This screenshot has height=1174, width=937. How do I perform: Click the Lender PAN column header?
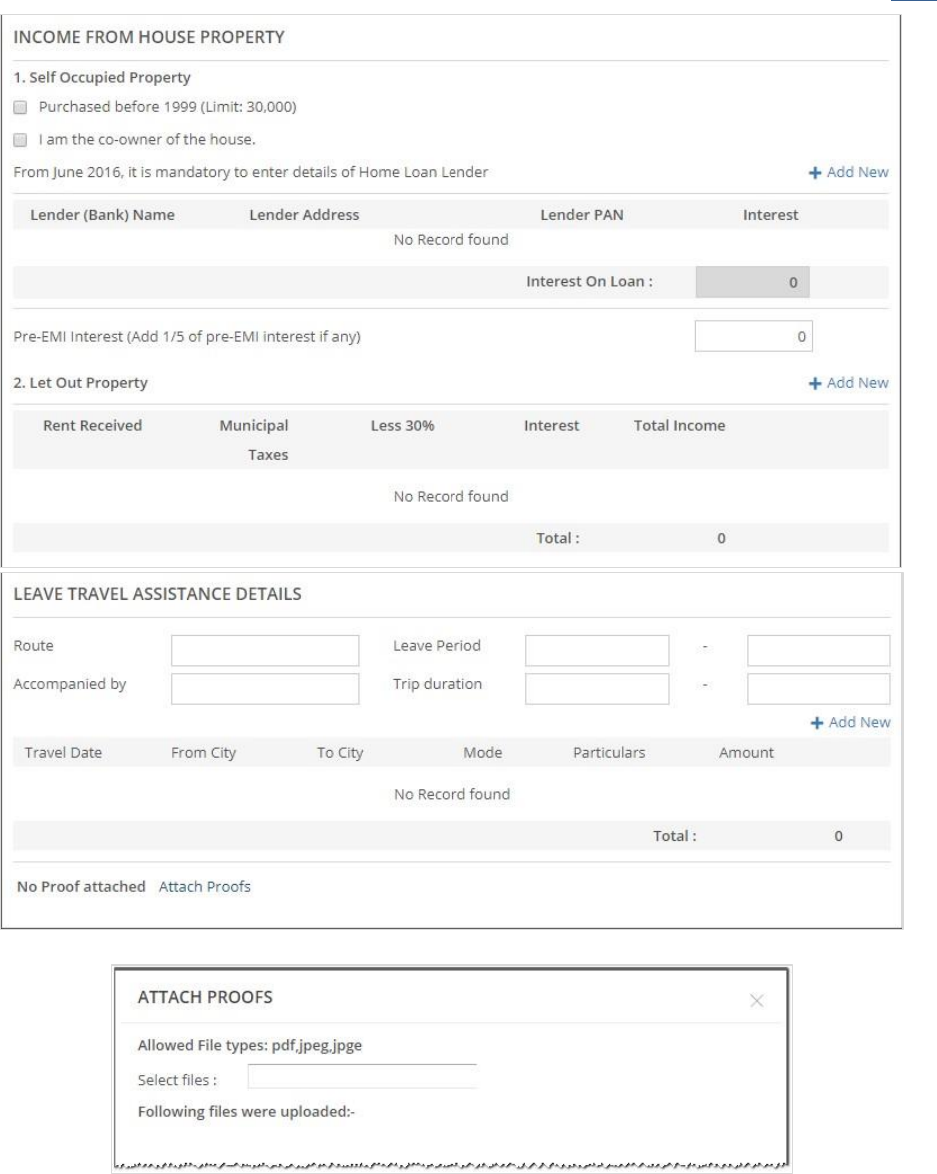581,215
